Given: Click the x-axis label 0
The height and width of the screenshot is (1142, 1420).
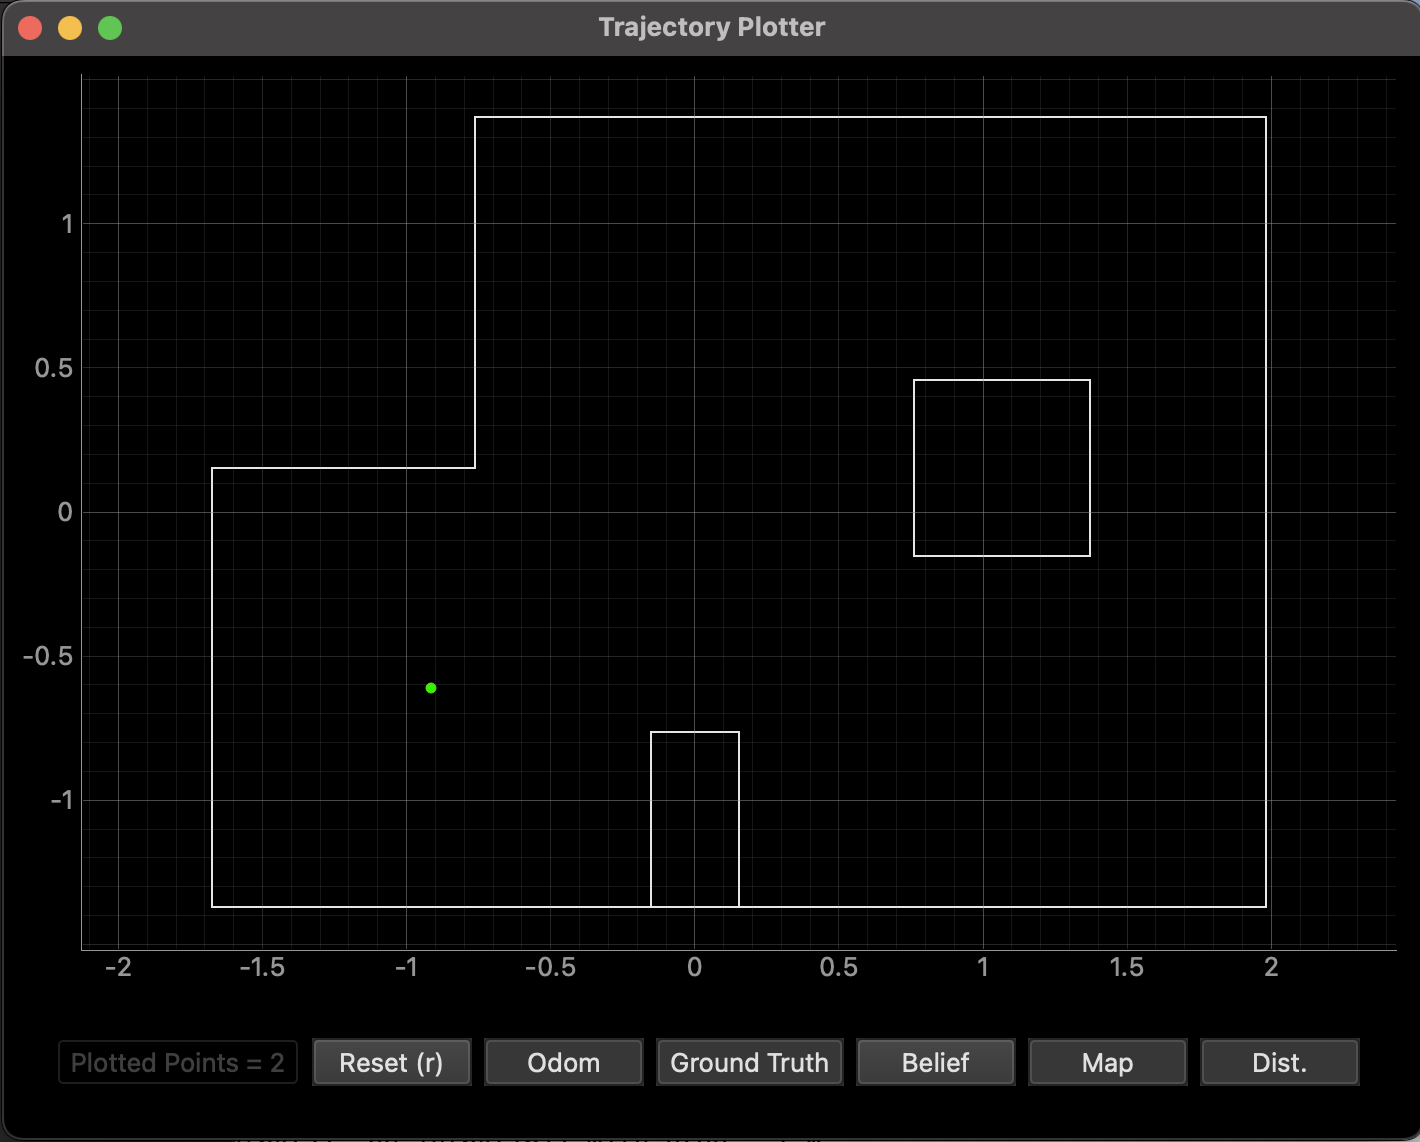Looking at the screenshot, I should click(695, 967).
